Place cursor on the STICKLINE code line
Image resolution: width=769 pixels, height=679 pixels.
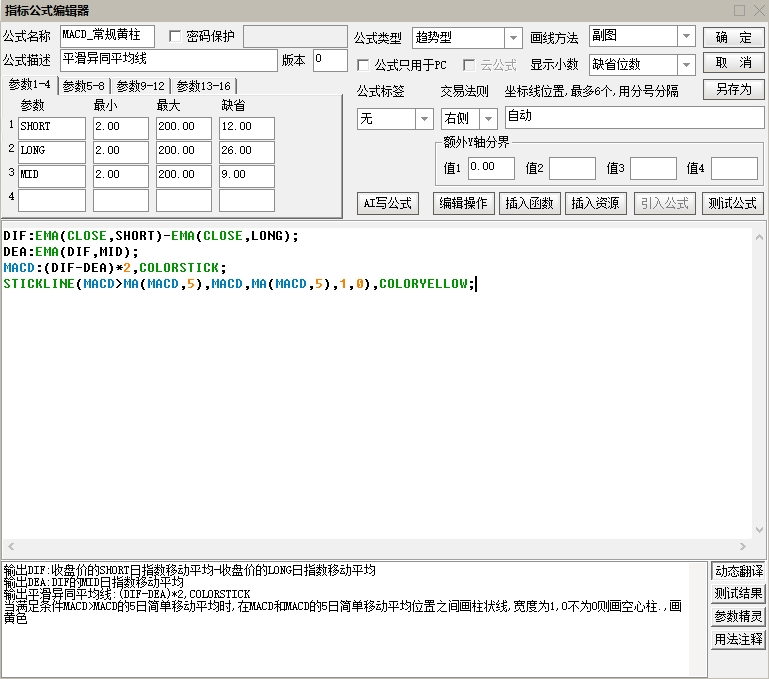point(239,284)
